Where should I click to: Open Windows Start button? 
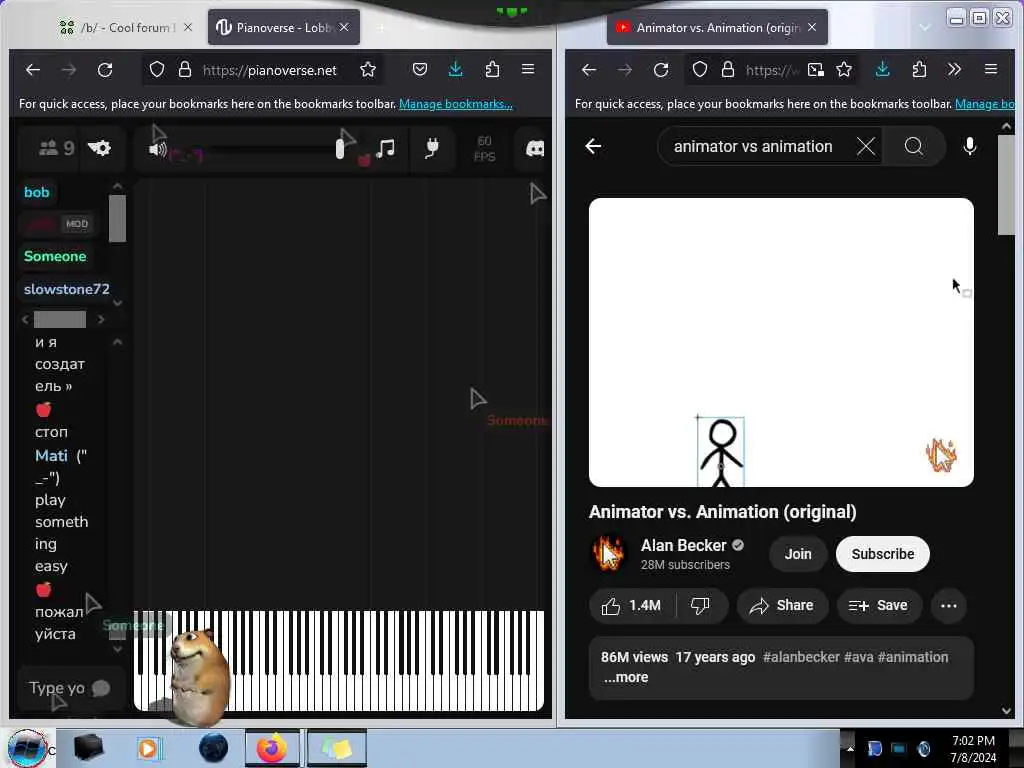(x=26, y=748)
